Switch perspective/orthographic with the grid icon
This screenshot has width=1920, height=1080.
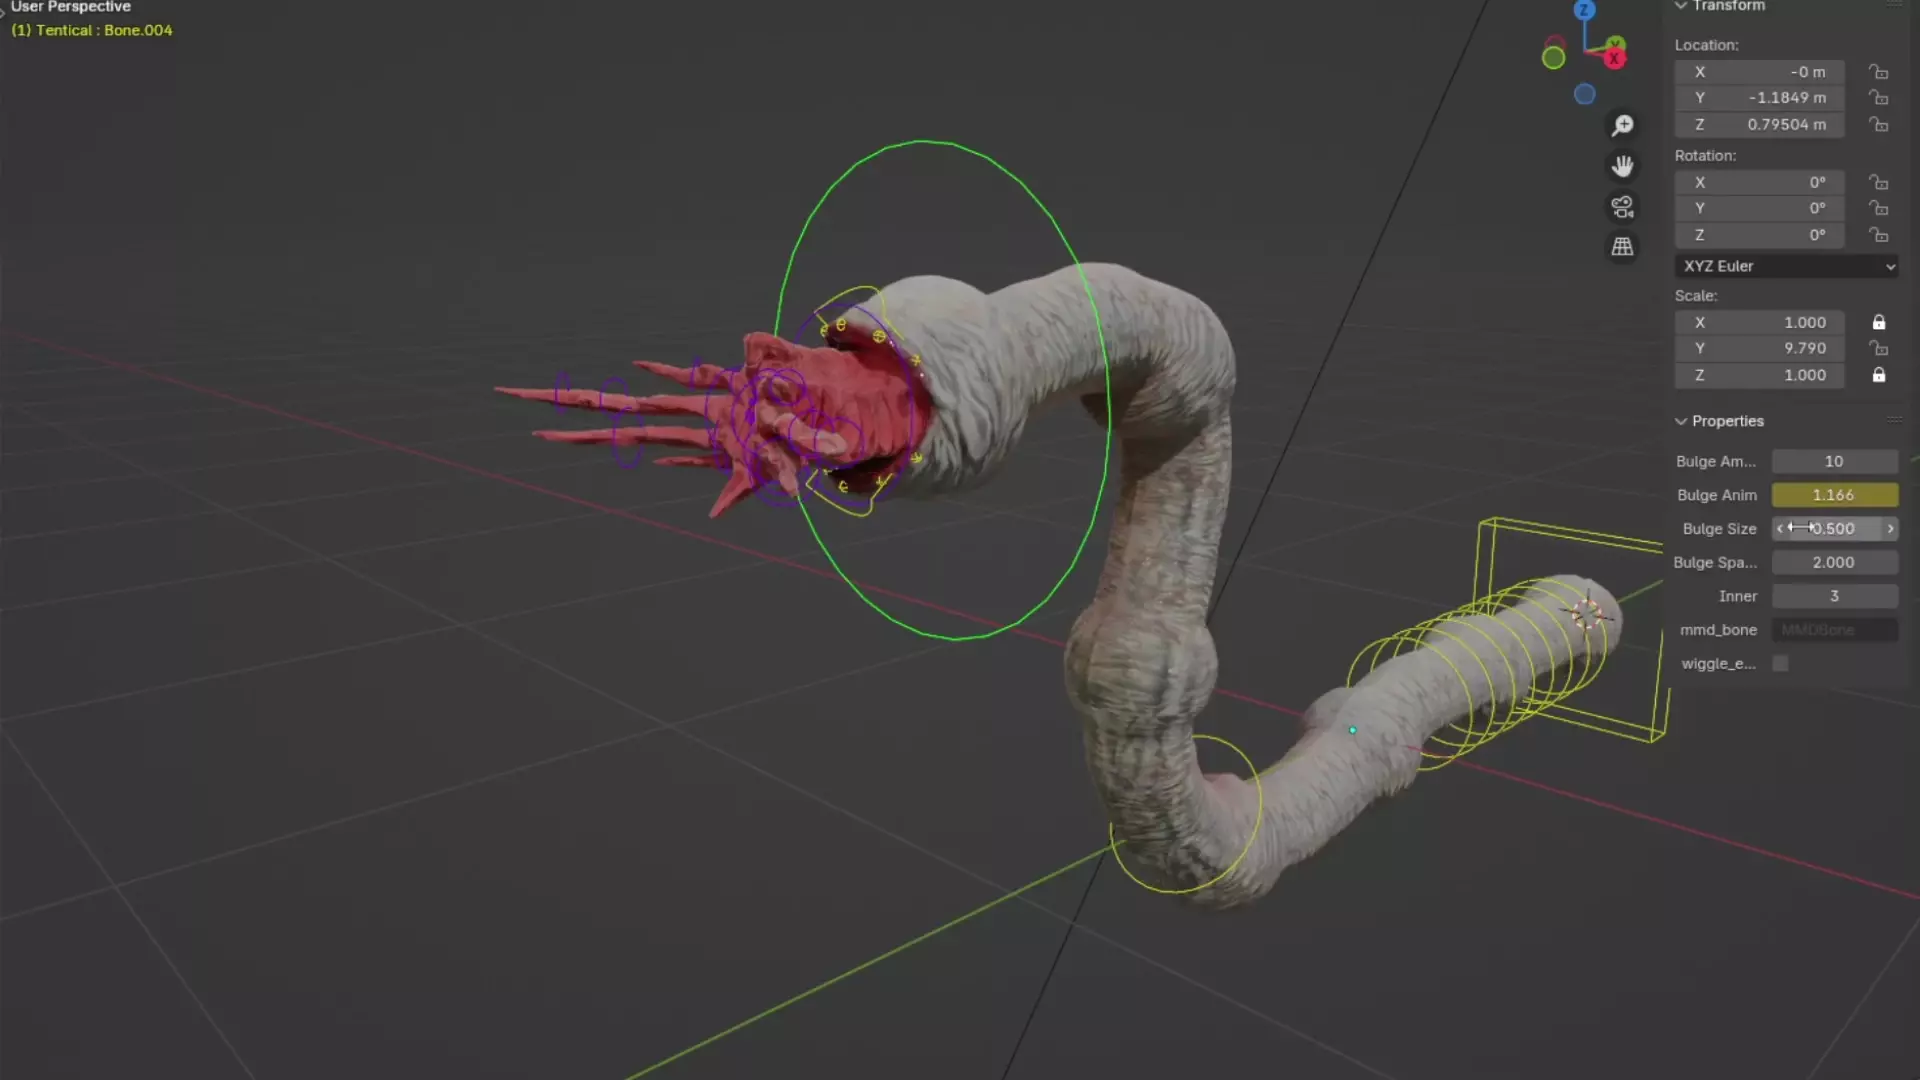1622,246
